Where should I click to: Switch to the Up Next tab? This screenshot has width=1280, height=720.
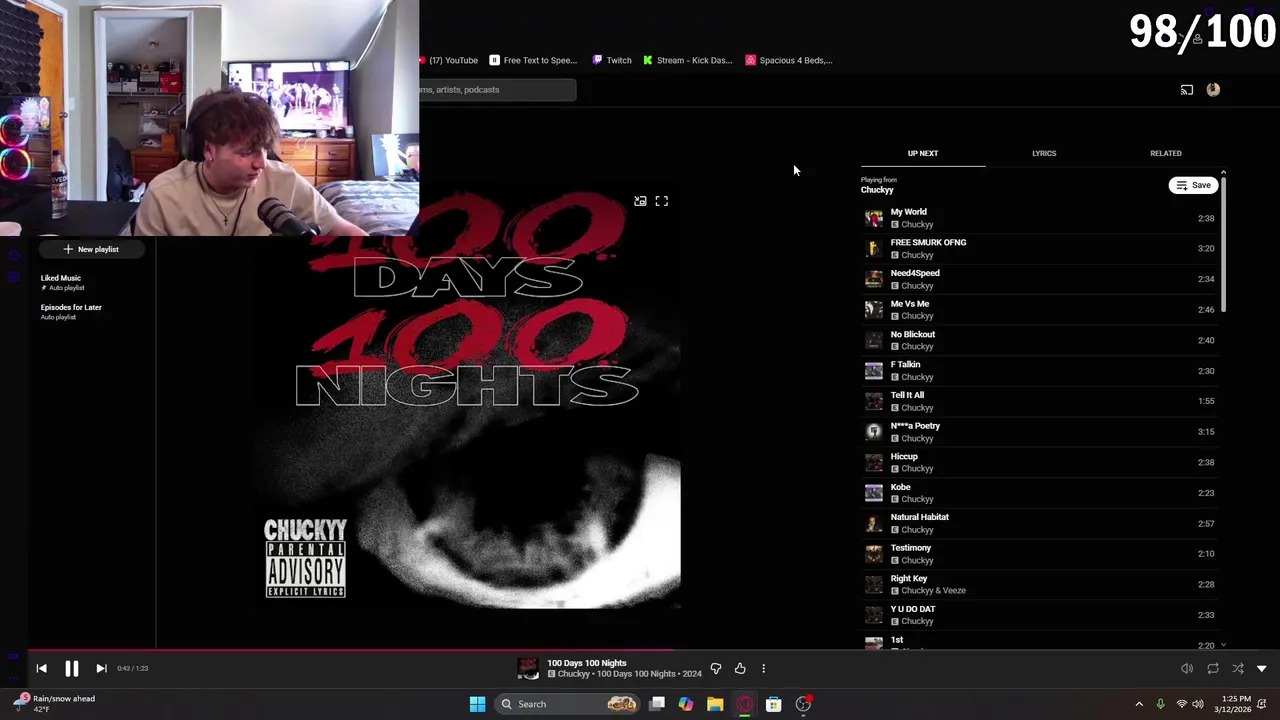(x=923, y=153)
